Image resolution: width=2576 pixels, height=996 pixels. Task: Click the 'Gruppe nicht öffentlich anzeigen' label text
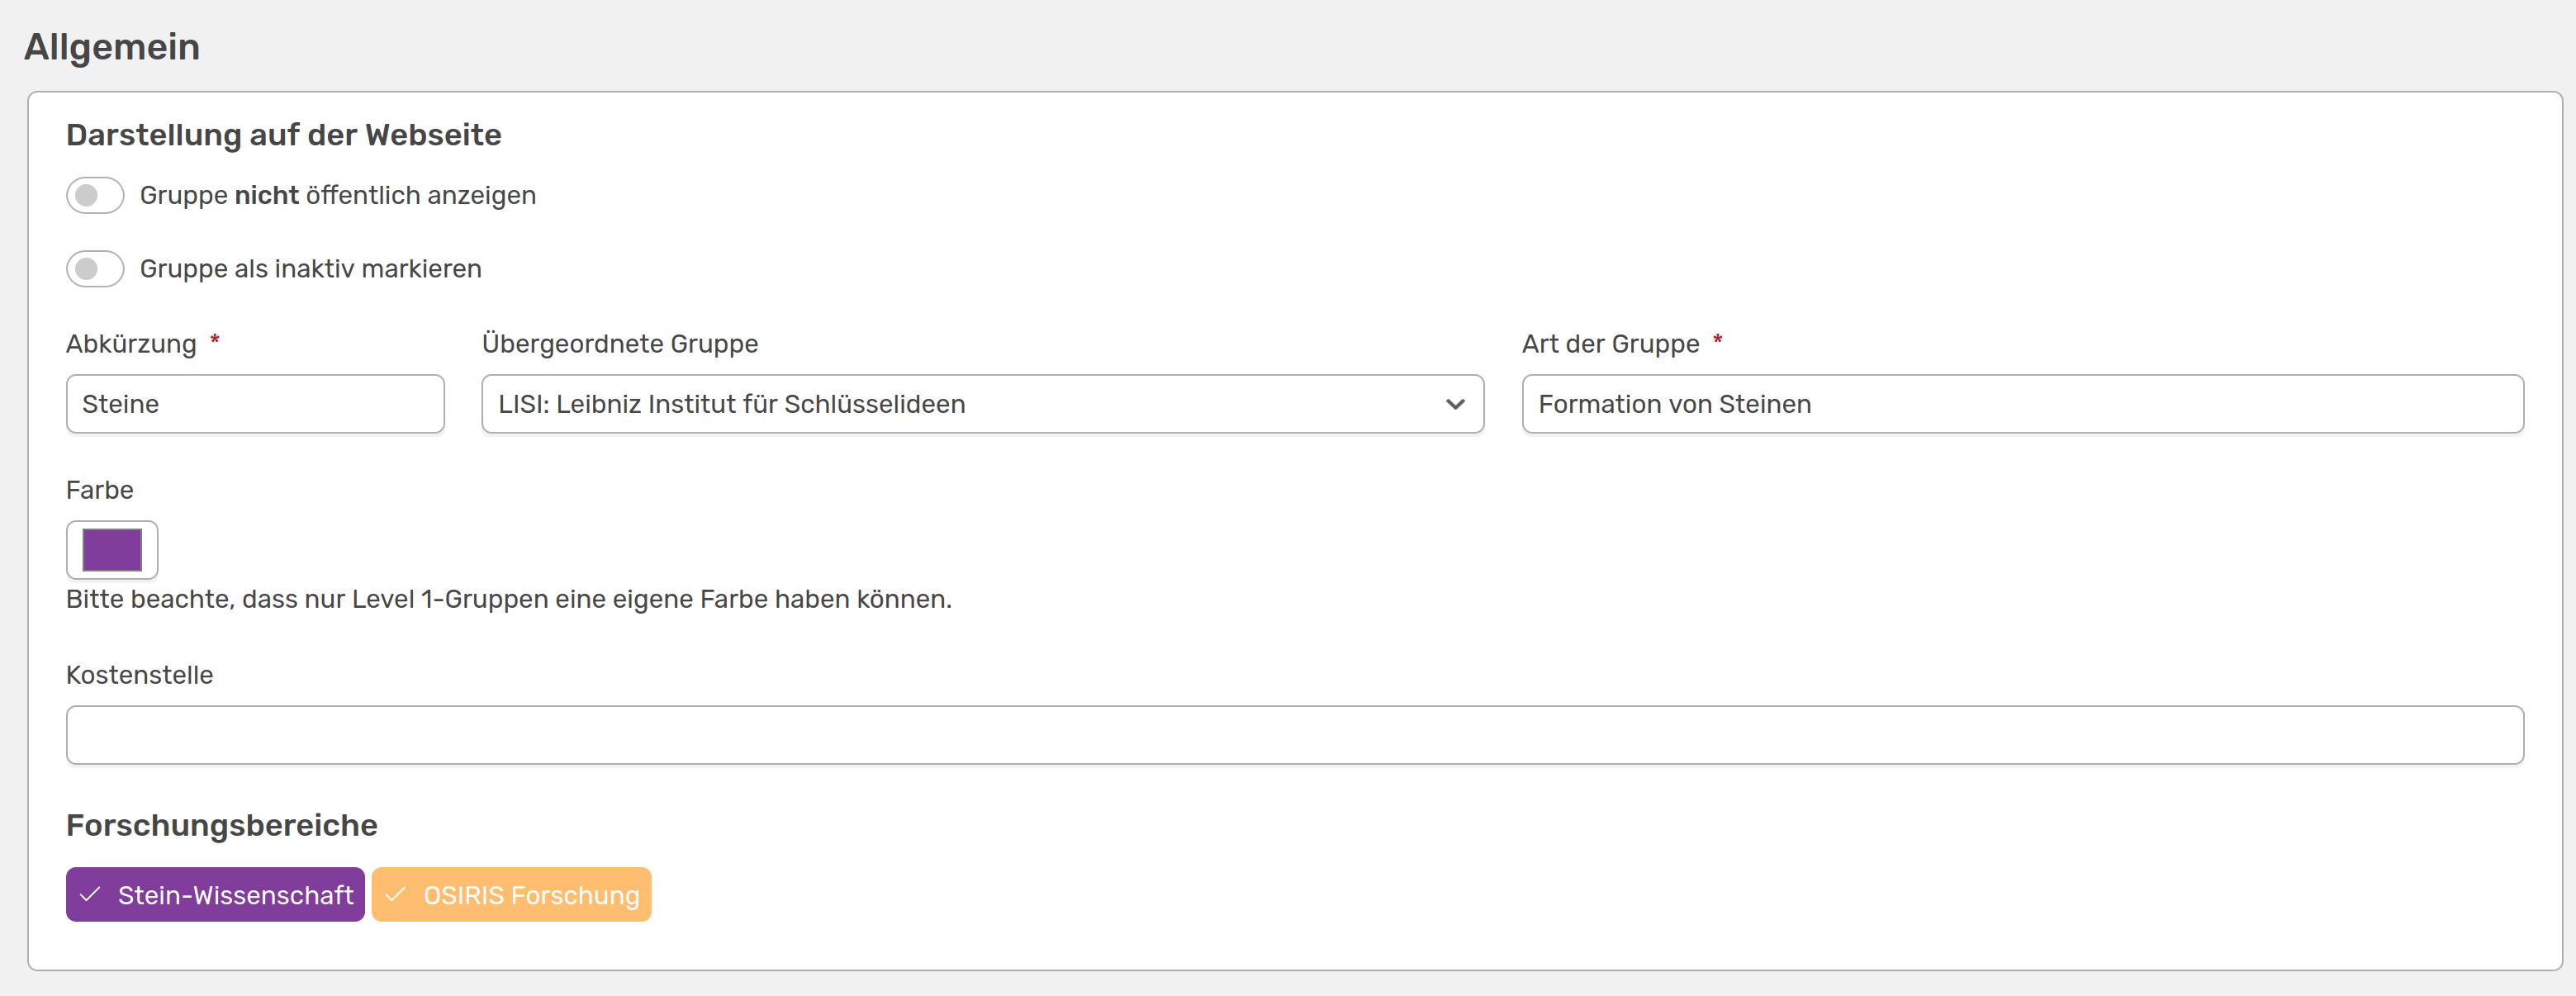338,195
